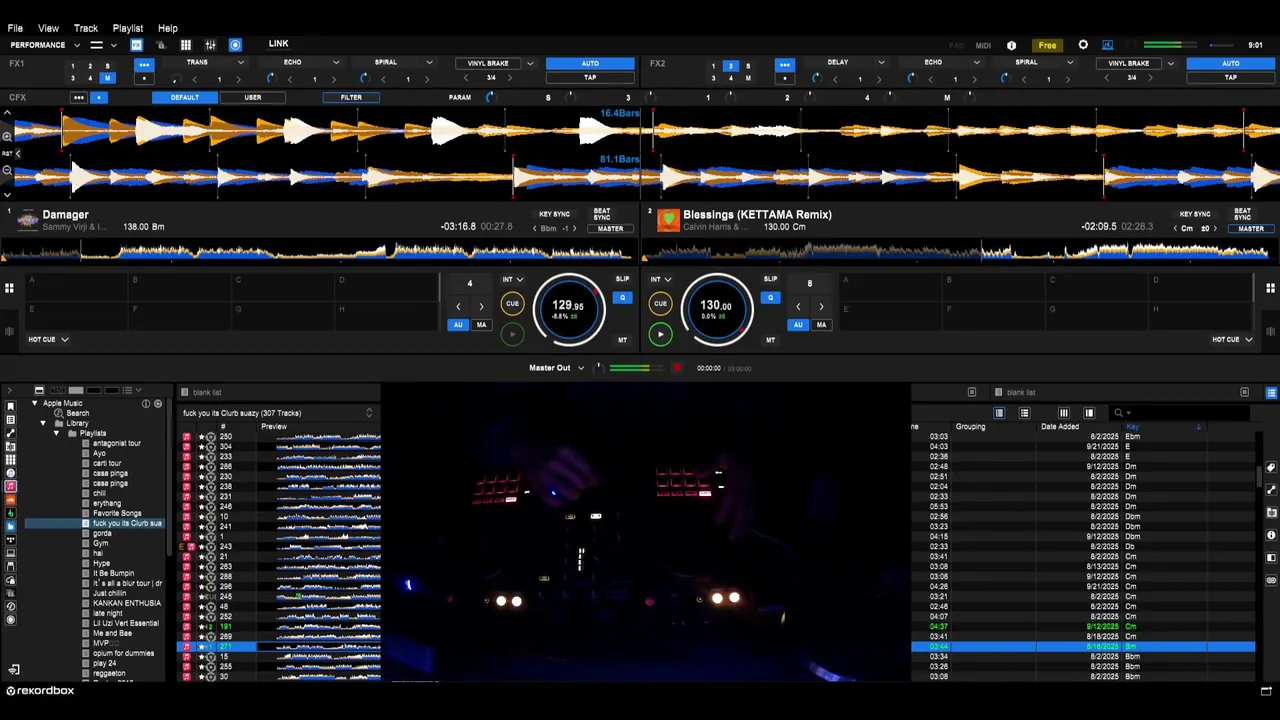Click the LINK button

click(278, 44)
